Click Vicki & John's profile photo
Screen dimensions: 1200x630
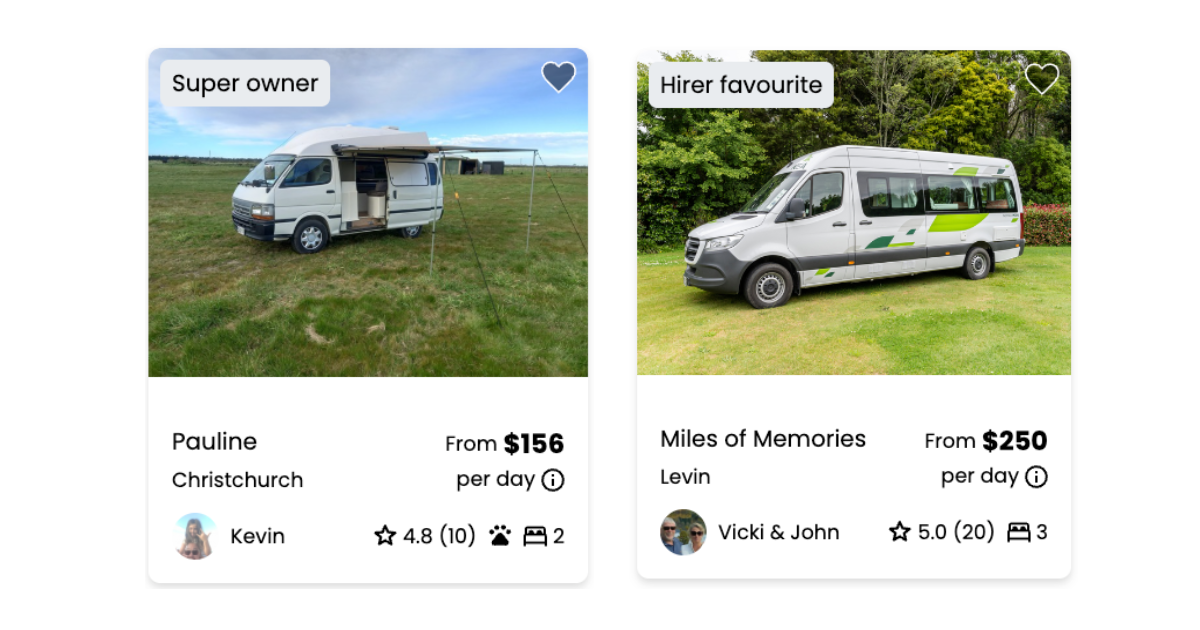pos(683,532)
